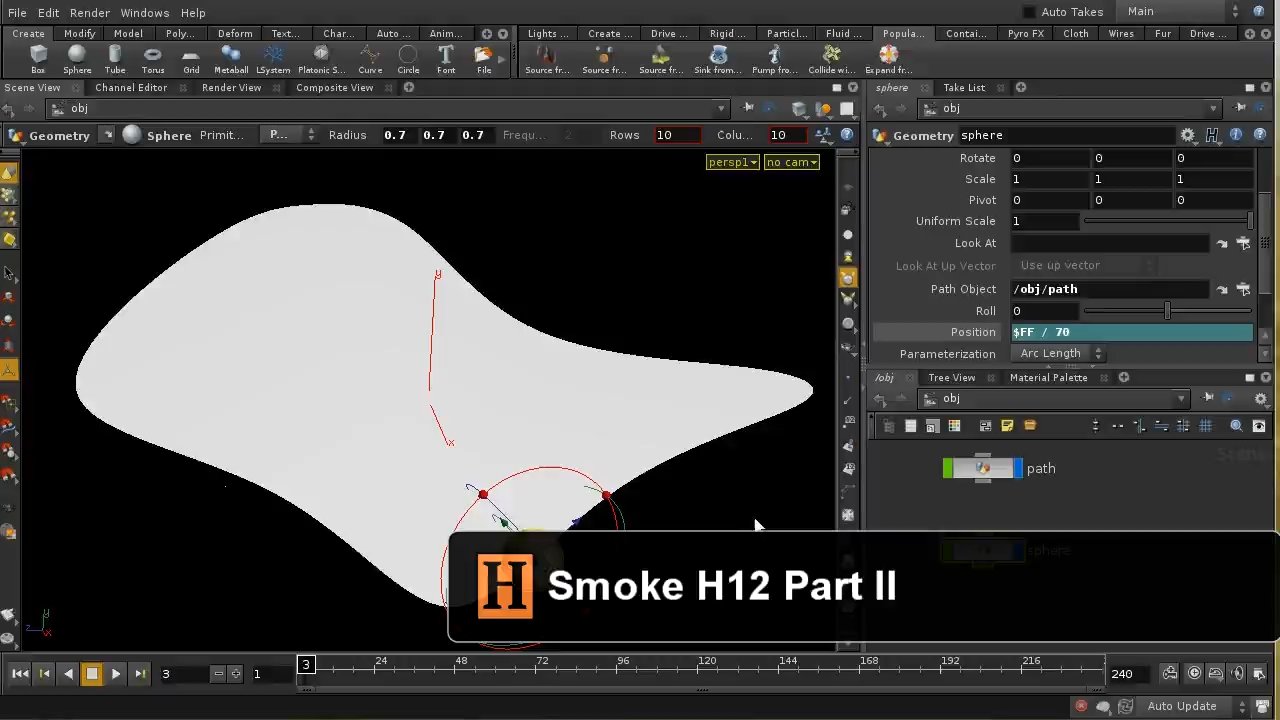1280x720 pixels.
Task: Open the persp1 viewport menu
Action: pos(732,162)
